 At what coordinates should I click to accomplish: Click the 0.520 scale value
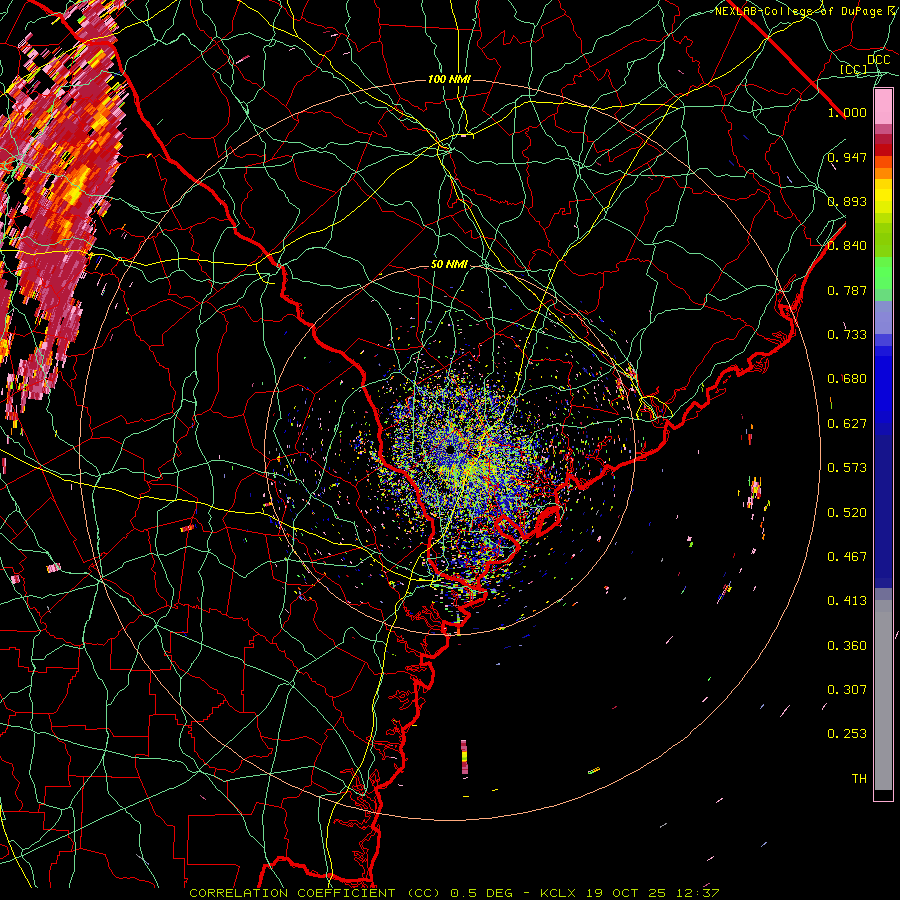(x=847, y=513)
